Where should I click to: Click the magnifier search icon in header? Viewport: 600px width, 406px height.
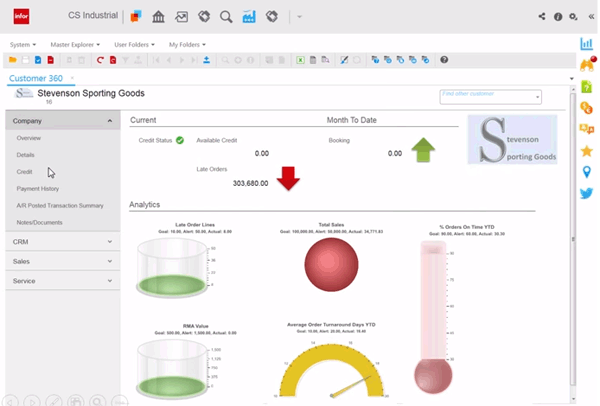point(226,16)
